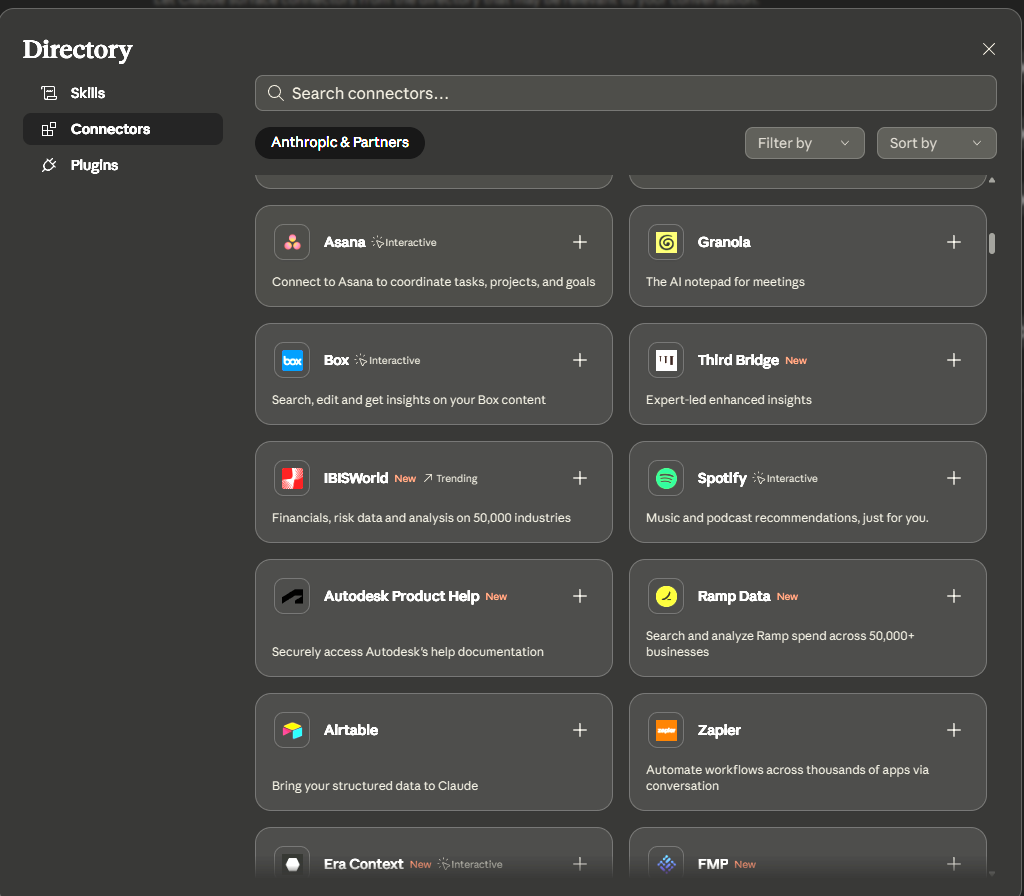Add the Asana connector plus icon
Image resolution: width=1024 pixels, height=896 pixels.
579,242
